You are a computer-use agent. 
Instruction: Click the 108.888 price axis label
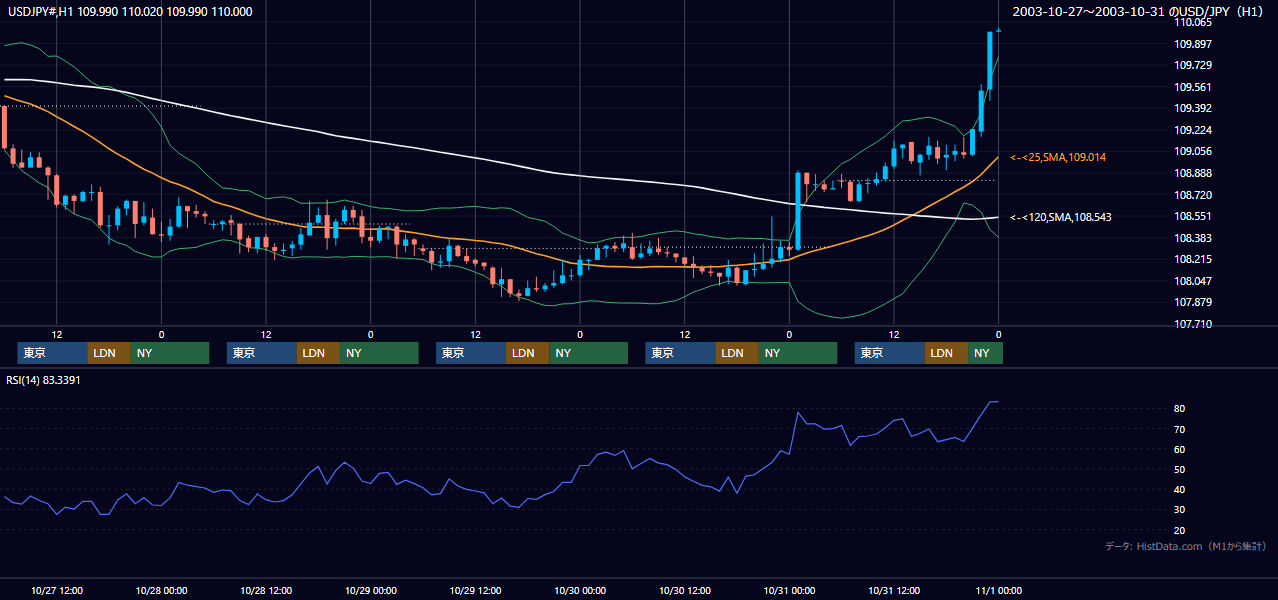coord(1193,173)
